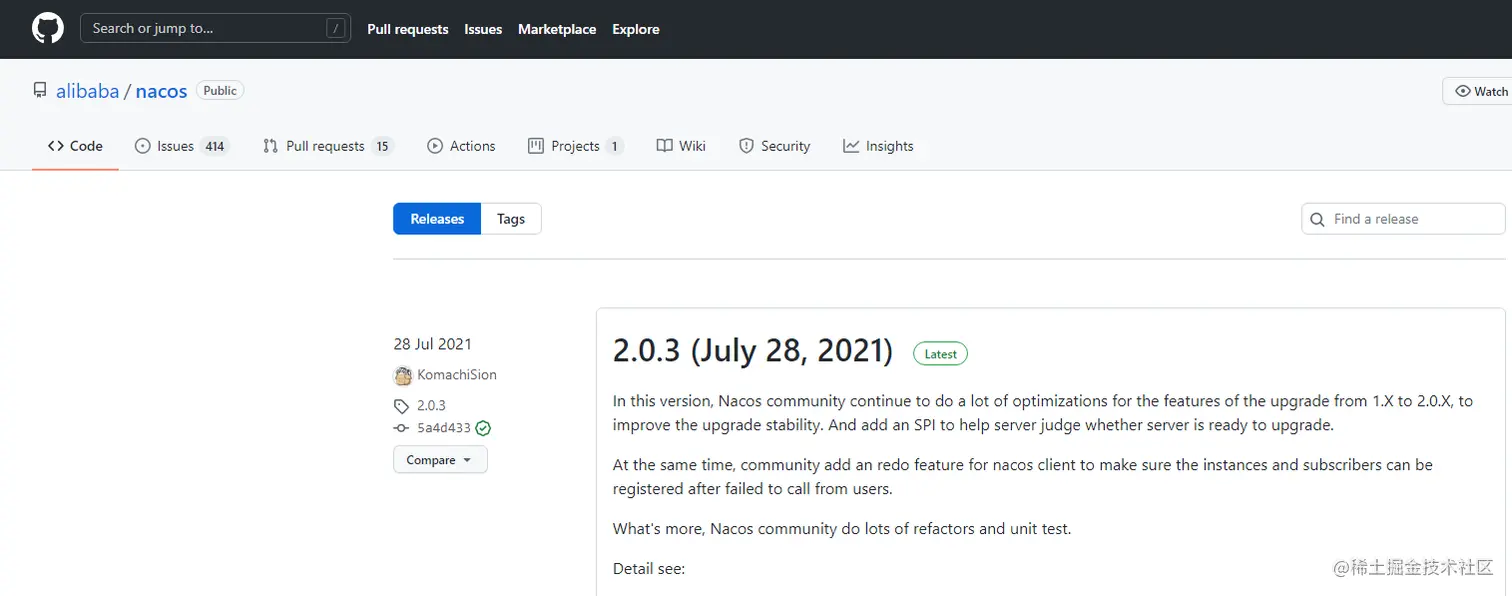The width and height of the screenshot is (1512, 596).
Task: Open the KomachiSion author profile link
Action: point(457,375)
